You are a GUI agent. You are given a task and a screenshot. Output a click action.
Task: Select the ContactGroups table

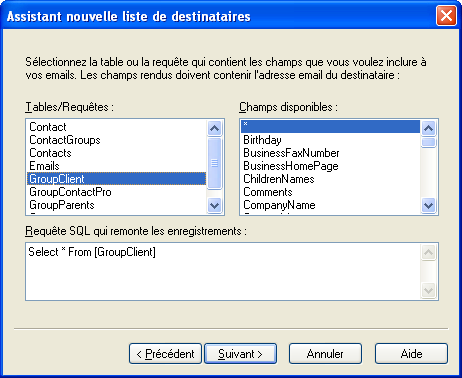pos(116,140)
